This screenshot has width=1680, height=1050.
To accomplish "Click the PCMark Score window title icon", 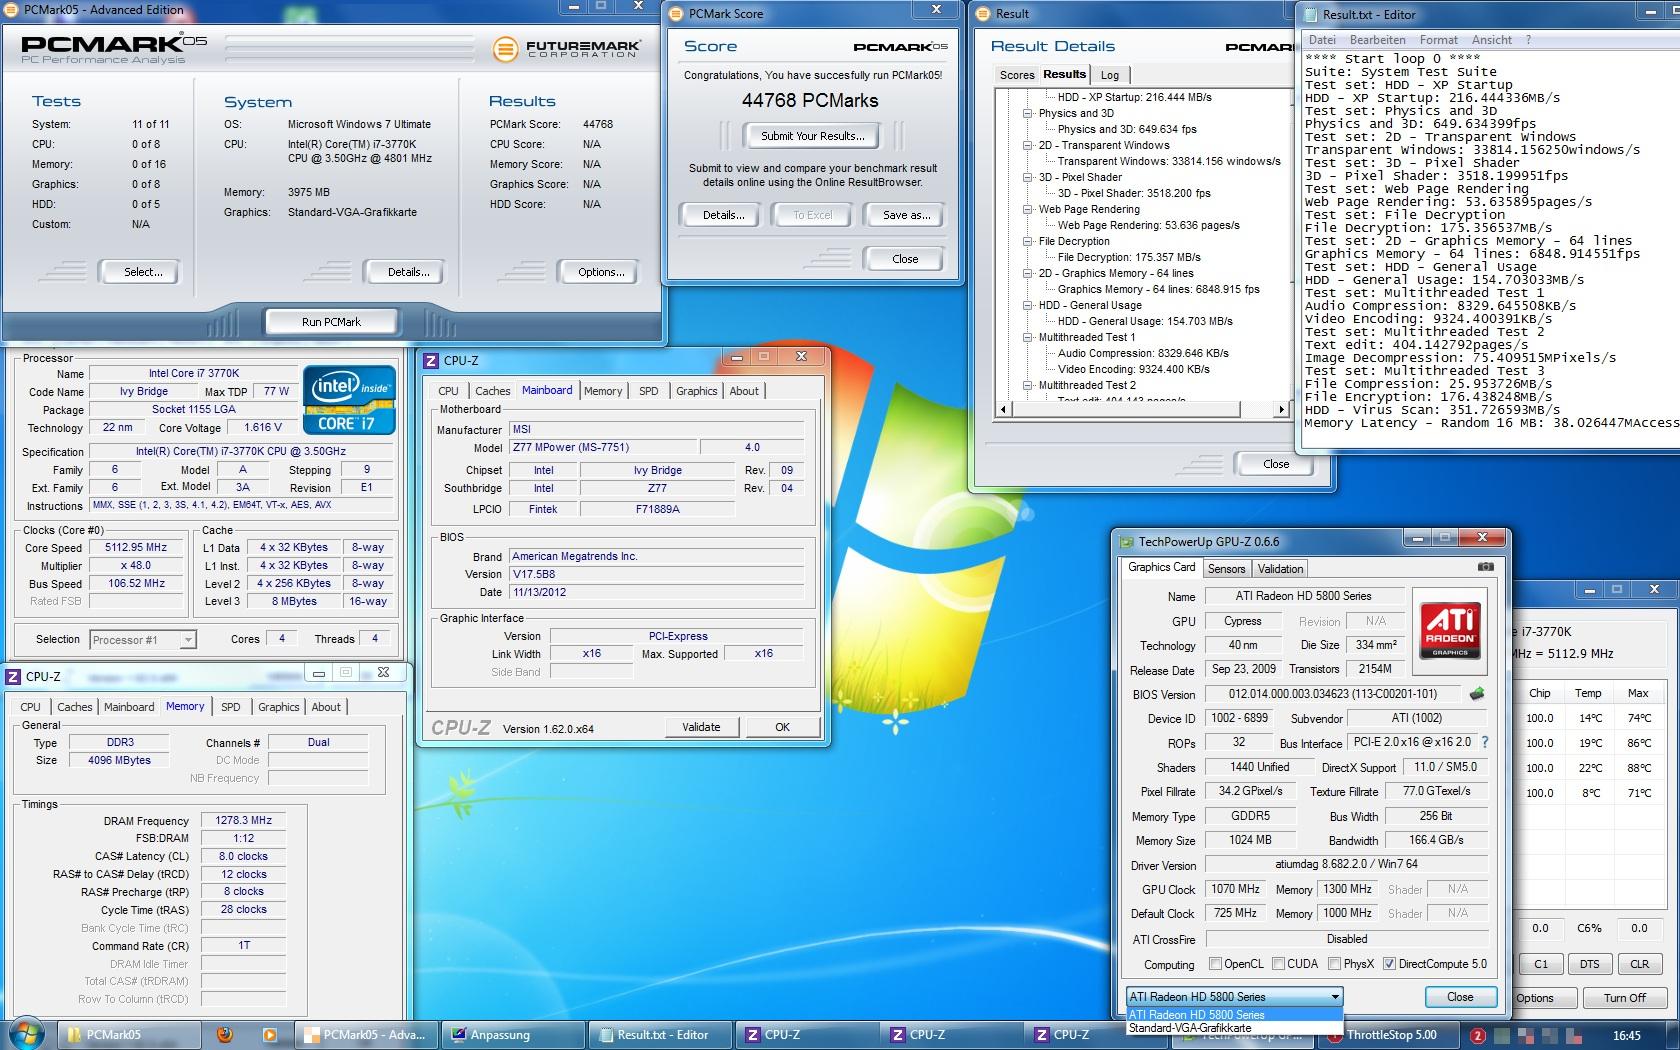I will (x=676, y=13).
